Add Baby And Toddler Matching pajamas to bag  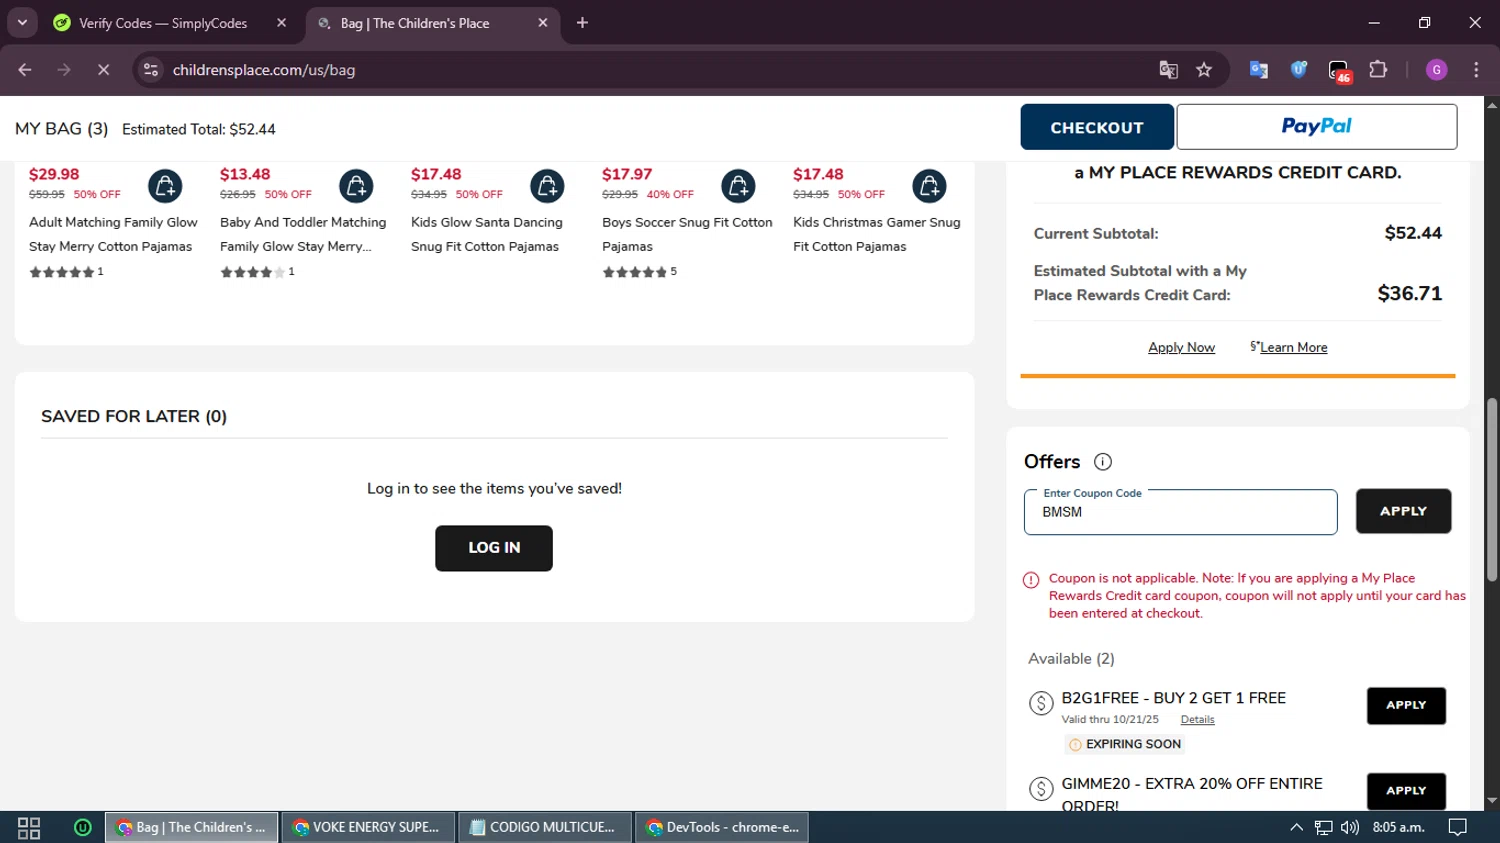click(x=356, y=186)
